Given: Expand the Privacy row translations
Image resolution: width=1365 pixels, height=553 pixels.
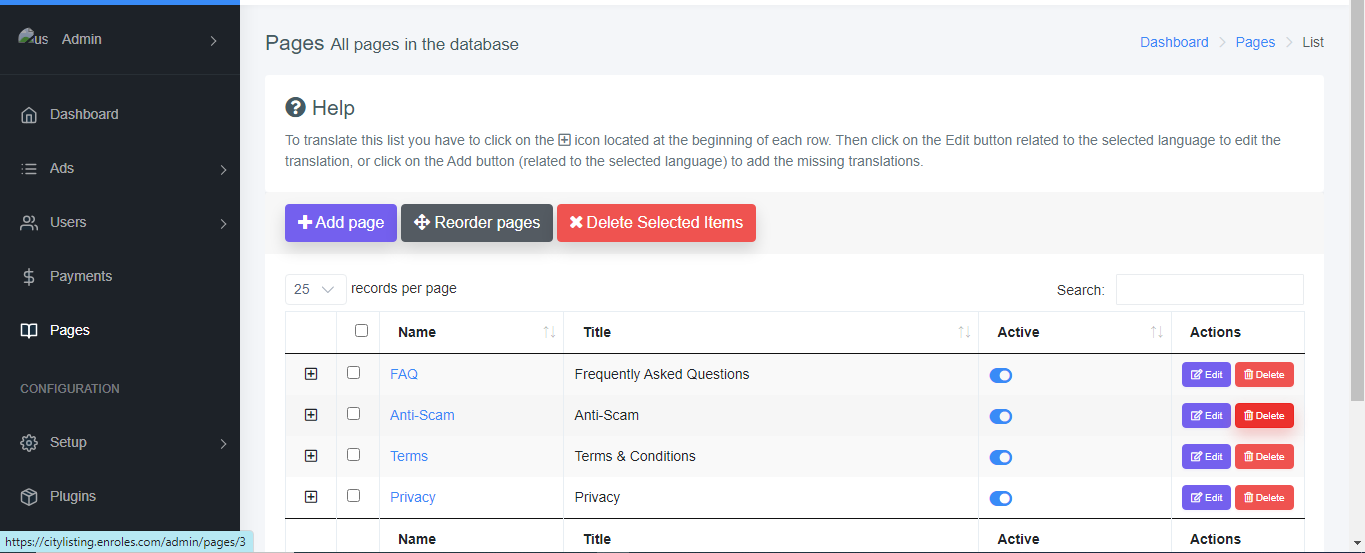Looking at the screenshot, I should pyautogui.click(x=311, y=497).
